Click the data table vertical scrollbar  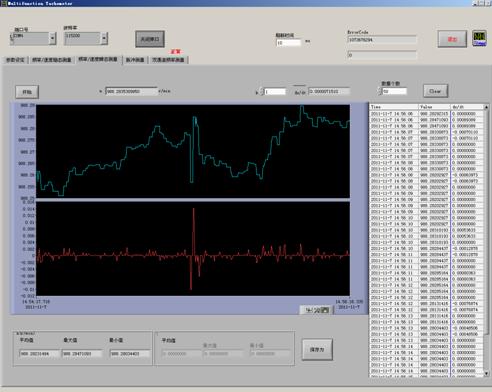click(486, 240)
